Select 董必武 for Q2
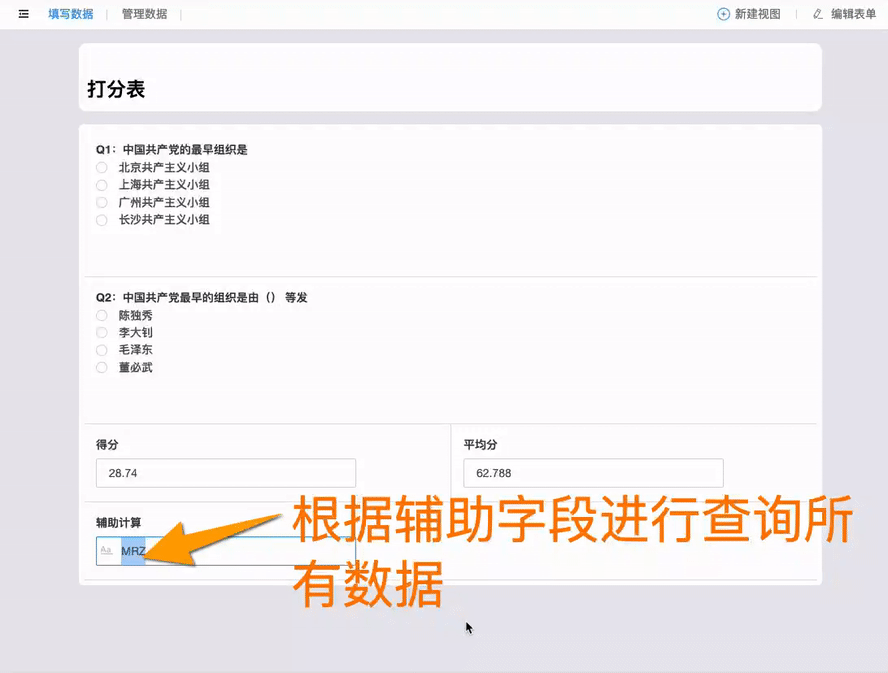 click(101, 367)
